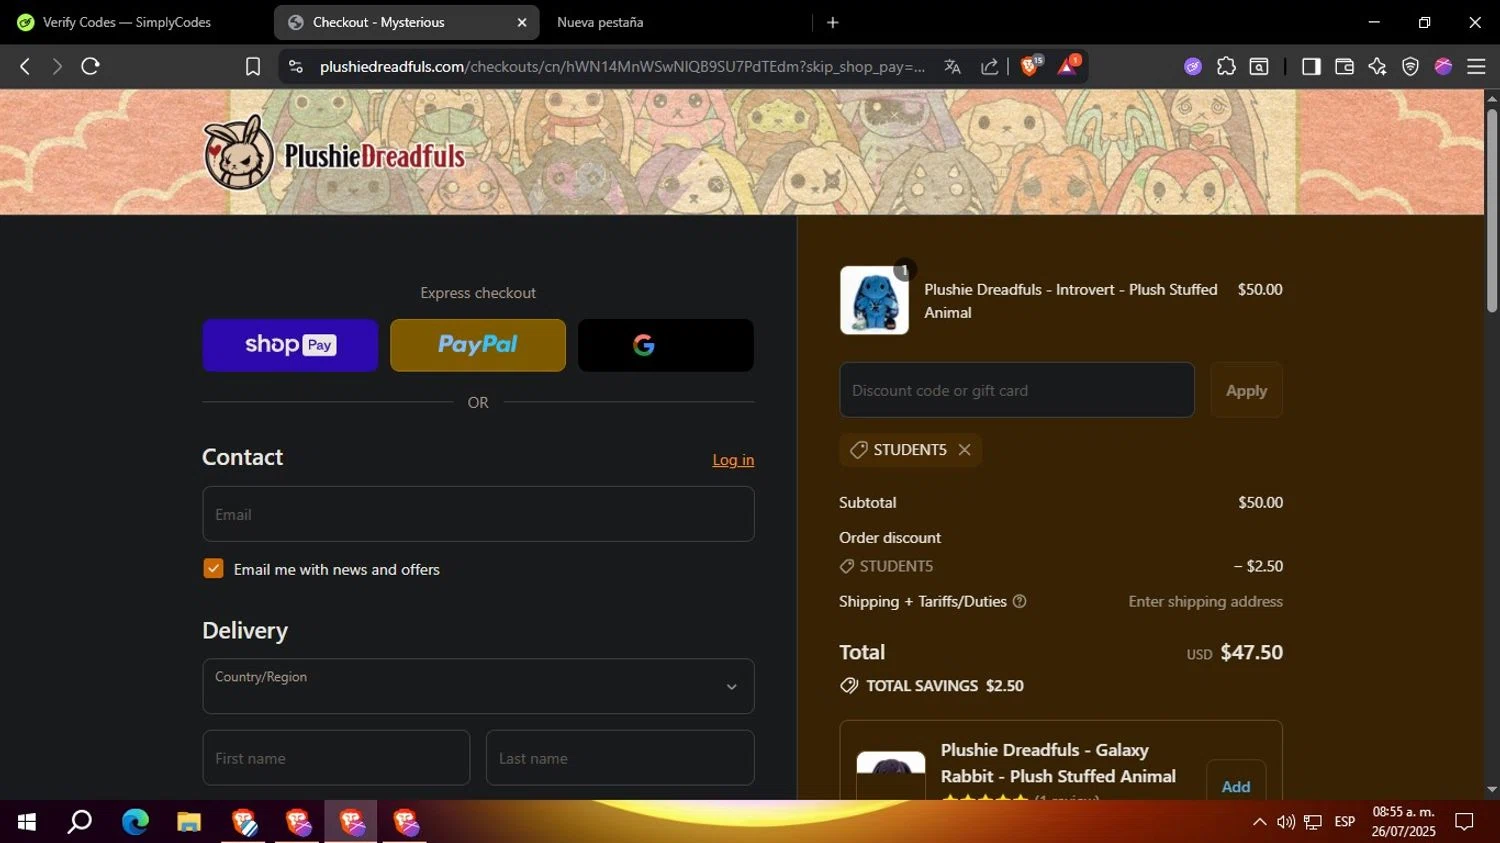This screenshot has height=843, width=1500.
Task: Open Brave Shields lion icon
Action: pos(1030,65)
